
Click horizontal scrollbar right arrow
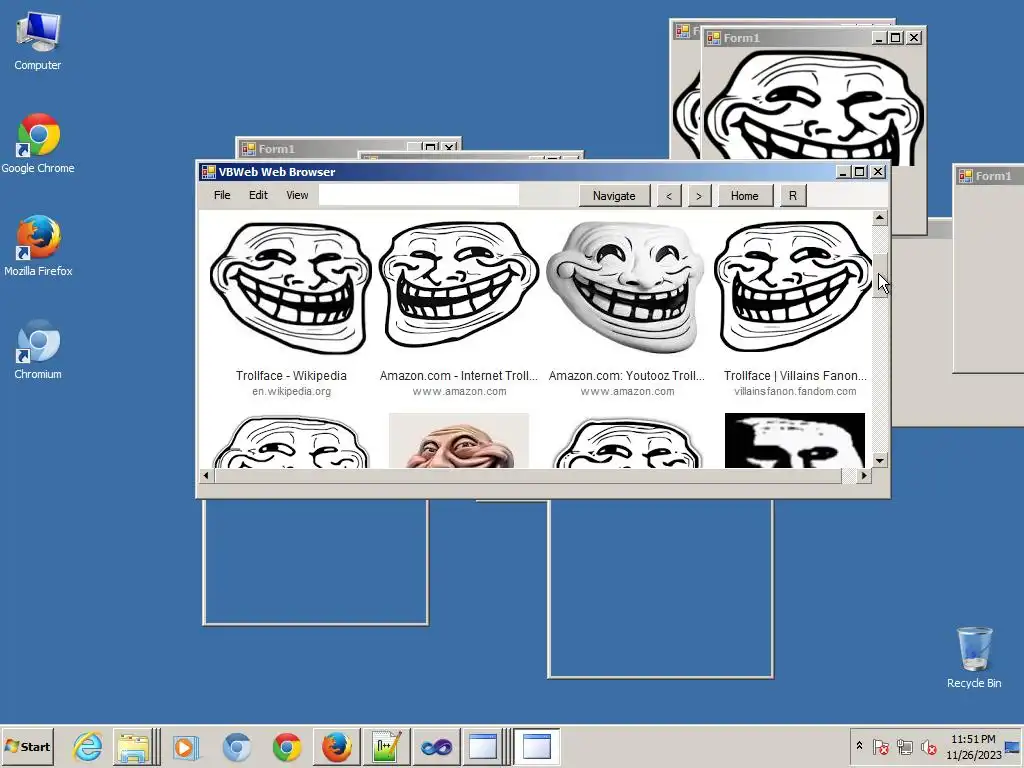[864, 475]
